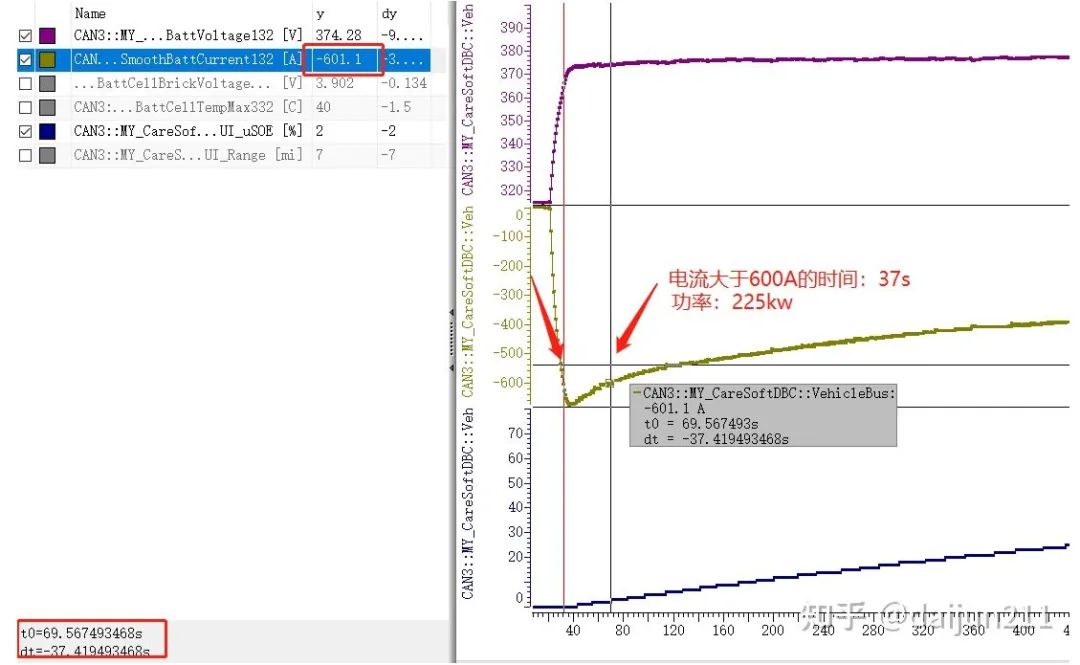The image size is (1080, 665).
Task: Click the -0.134 dy value cell
Action: tap(405, 83)
